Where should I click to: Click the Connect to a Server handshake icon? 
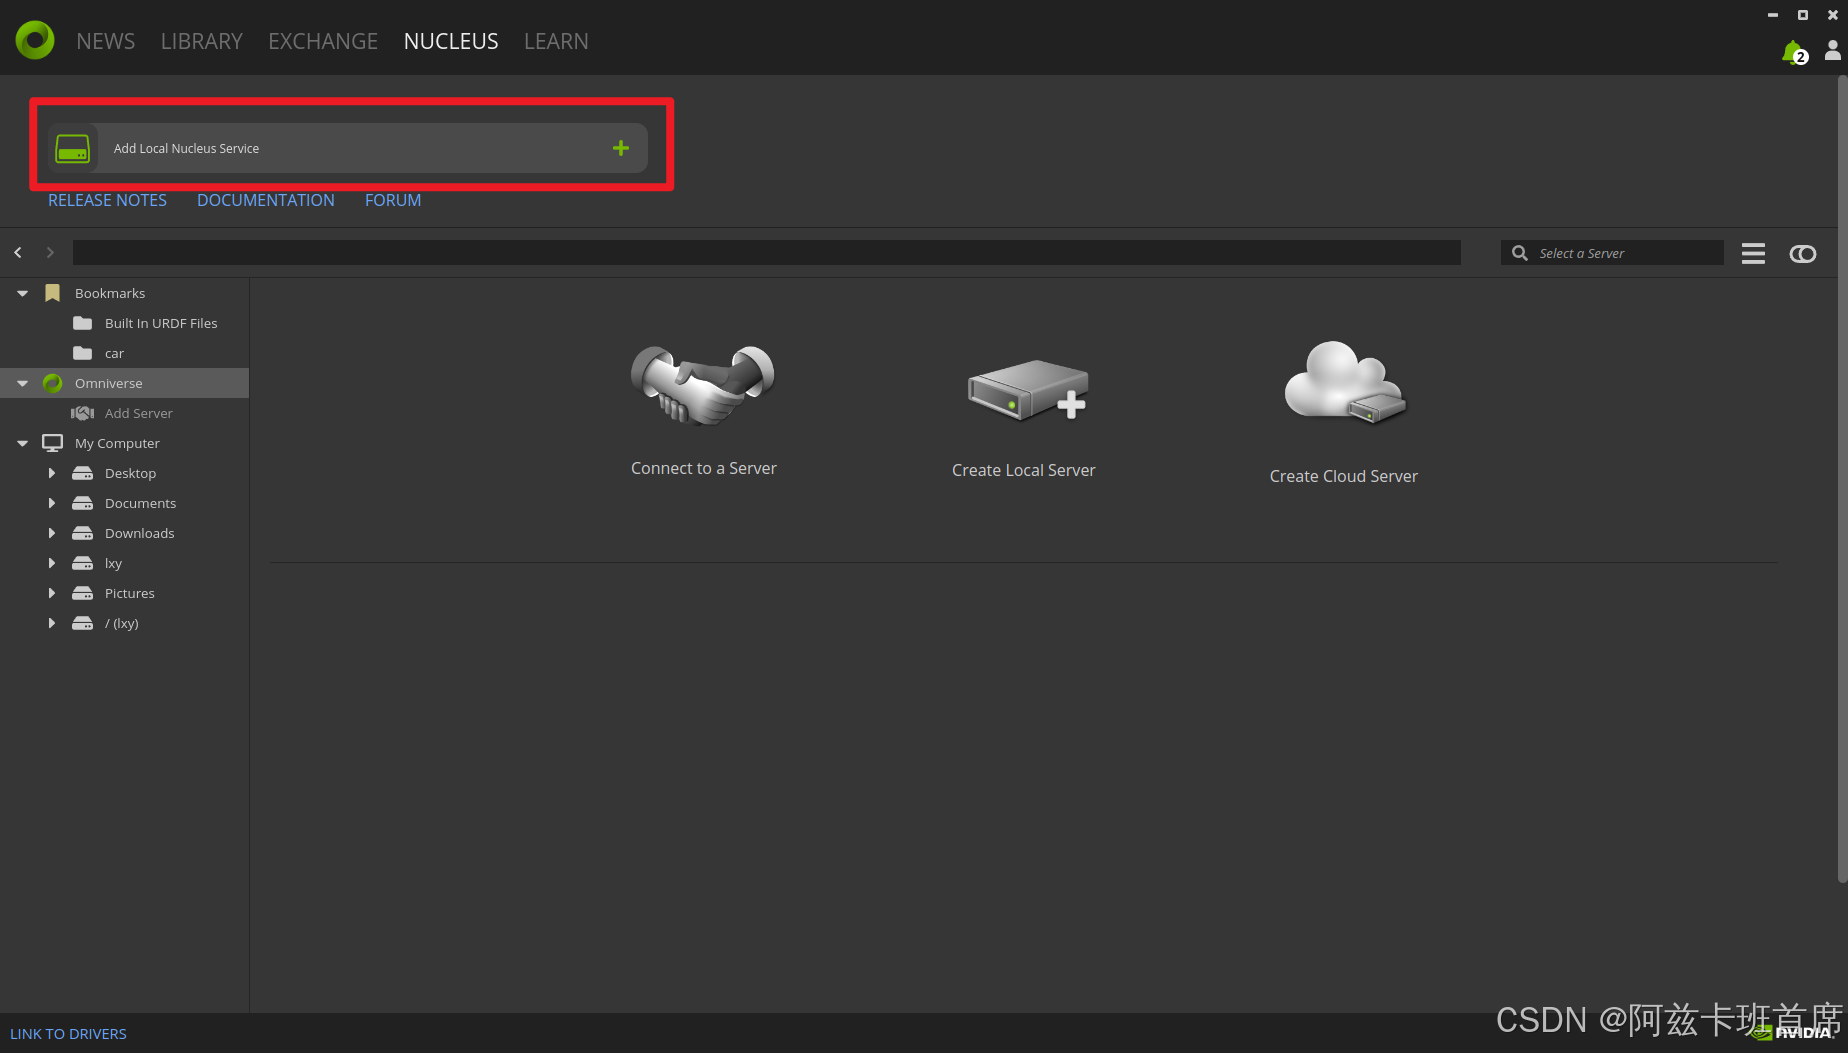point(703,385)
